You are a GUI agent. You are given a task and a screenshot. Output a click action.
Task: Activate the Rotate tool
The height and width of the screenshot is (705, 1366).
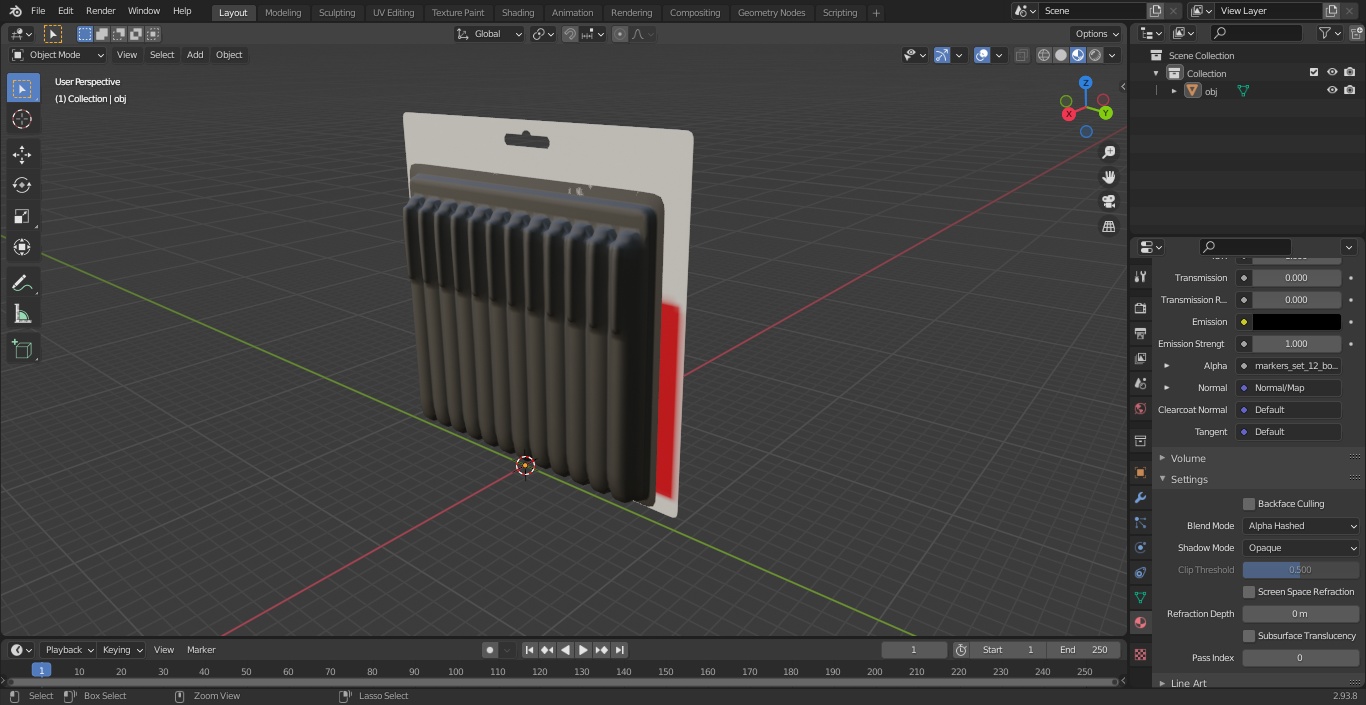click(22, 185)
